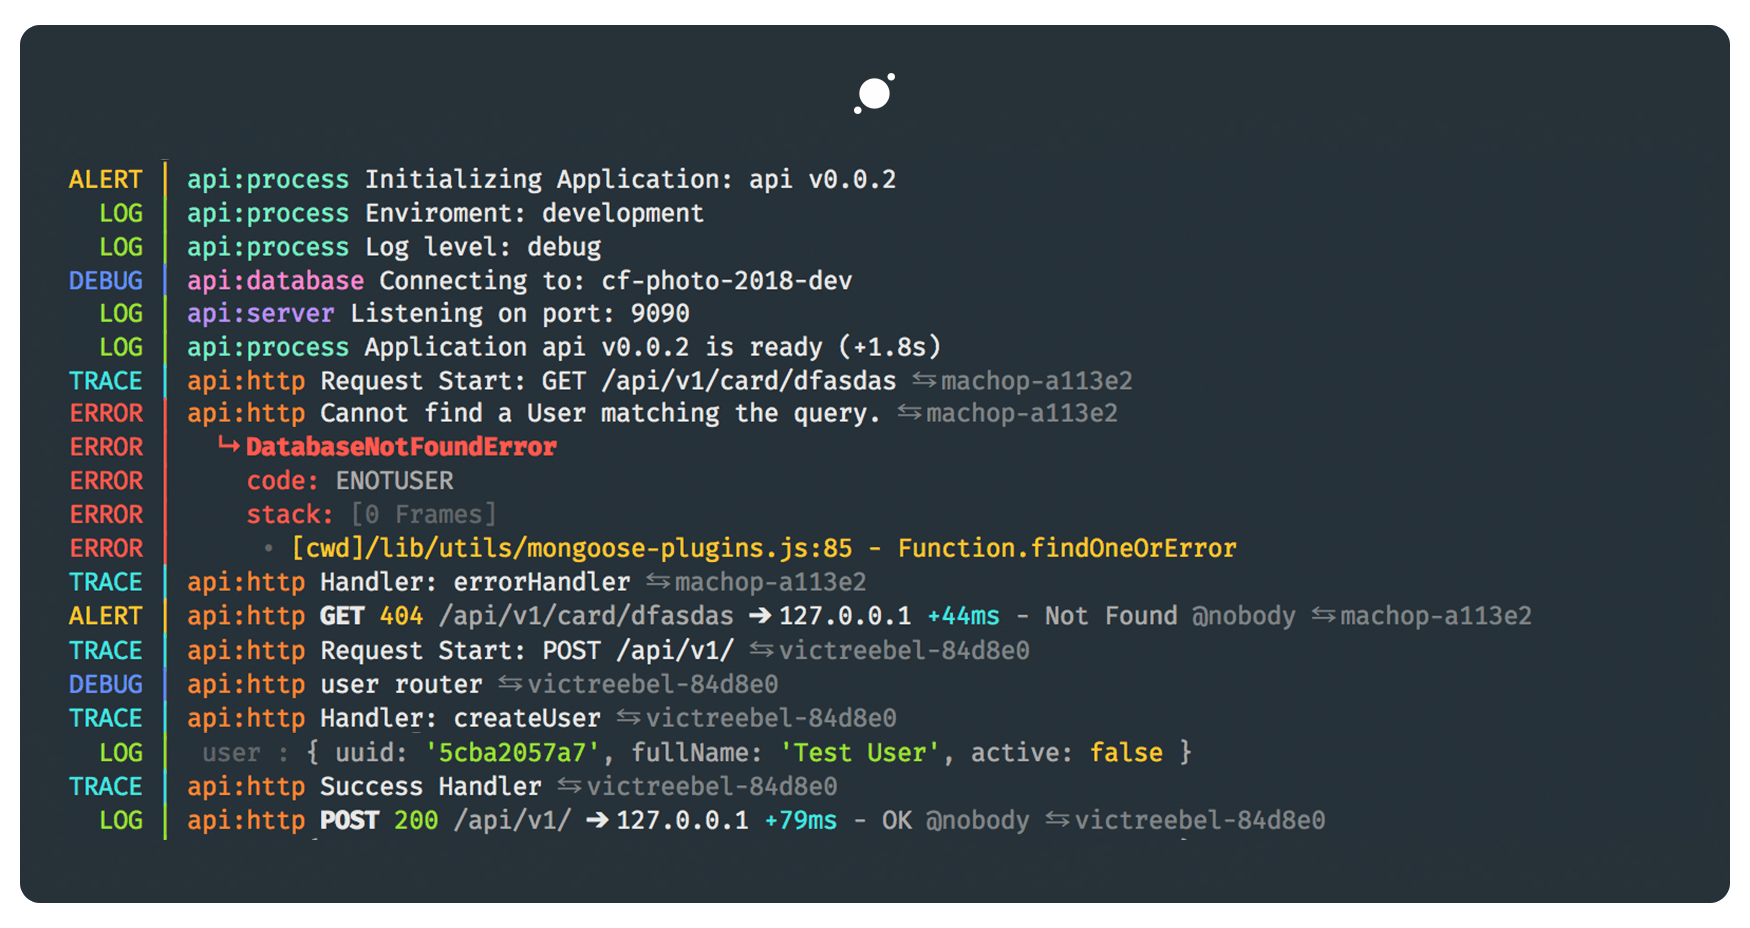Select the text 'Handler: createUser'
Screen dimensions: 1750x928
[x=460, y=719]
